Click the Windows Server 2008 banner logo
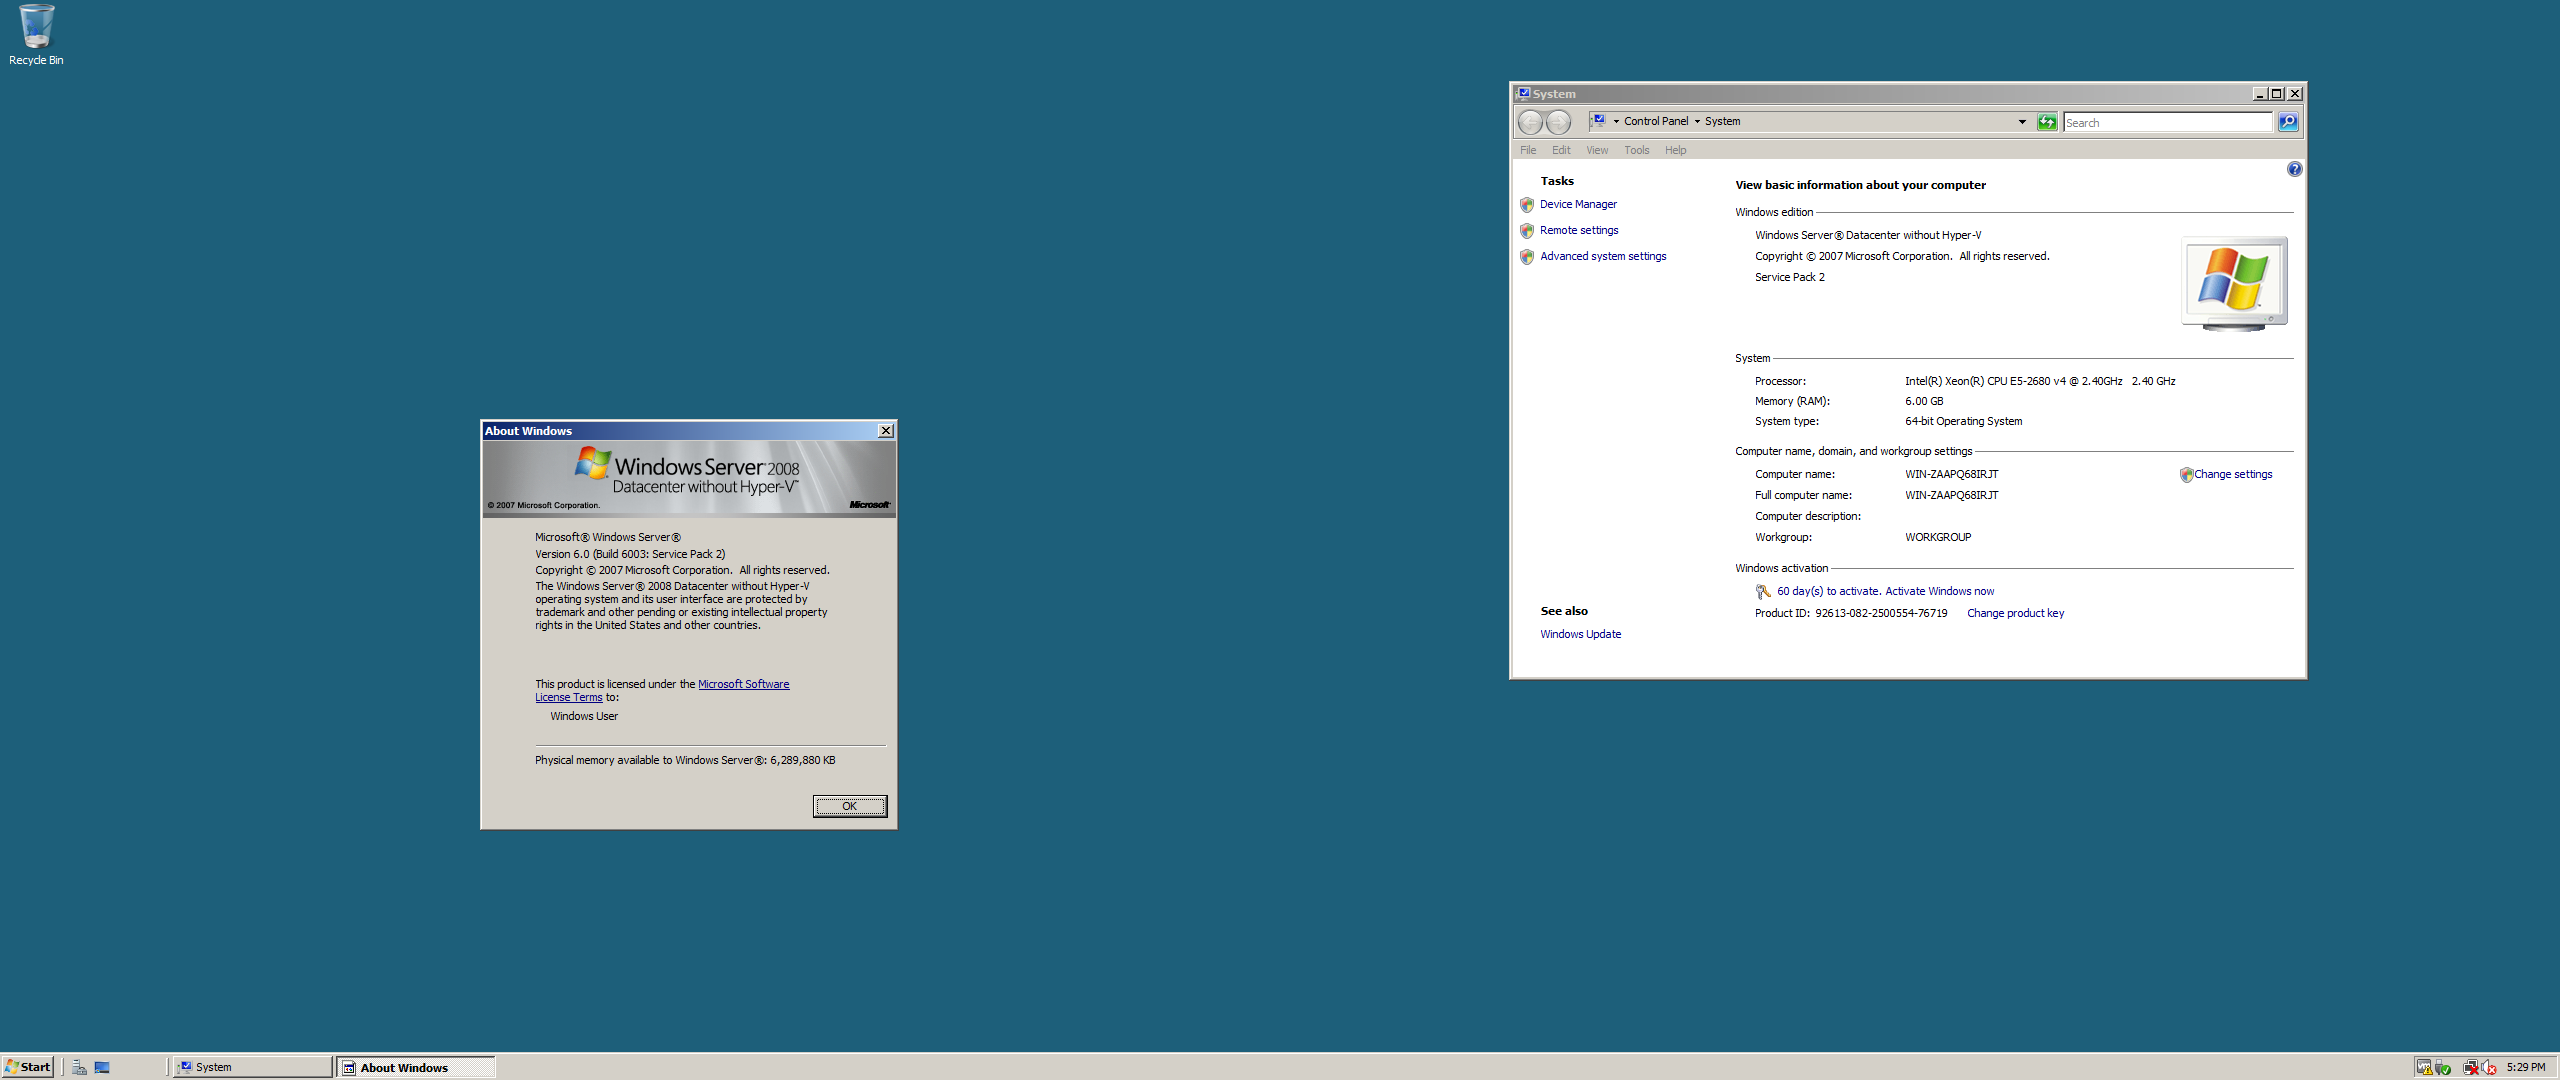 coord(688,471)
